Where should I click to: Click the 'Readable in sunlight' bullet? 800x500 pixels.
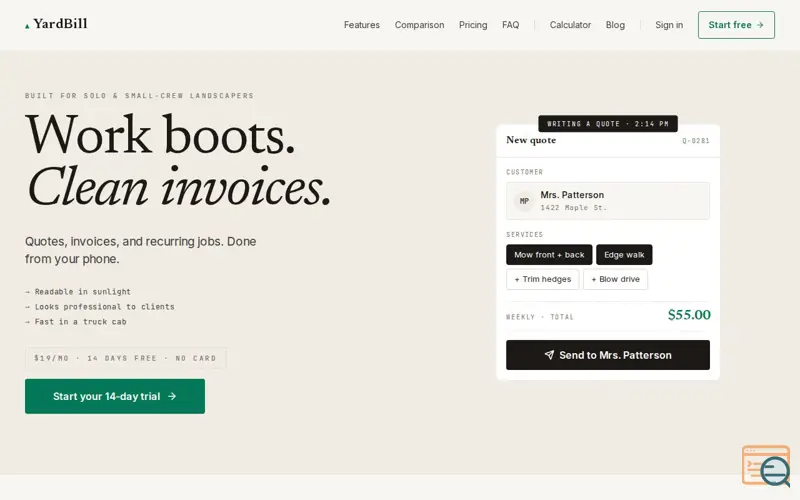click(x=78, y=292)
